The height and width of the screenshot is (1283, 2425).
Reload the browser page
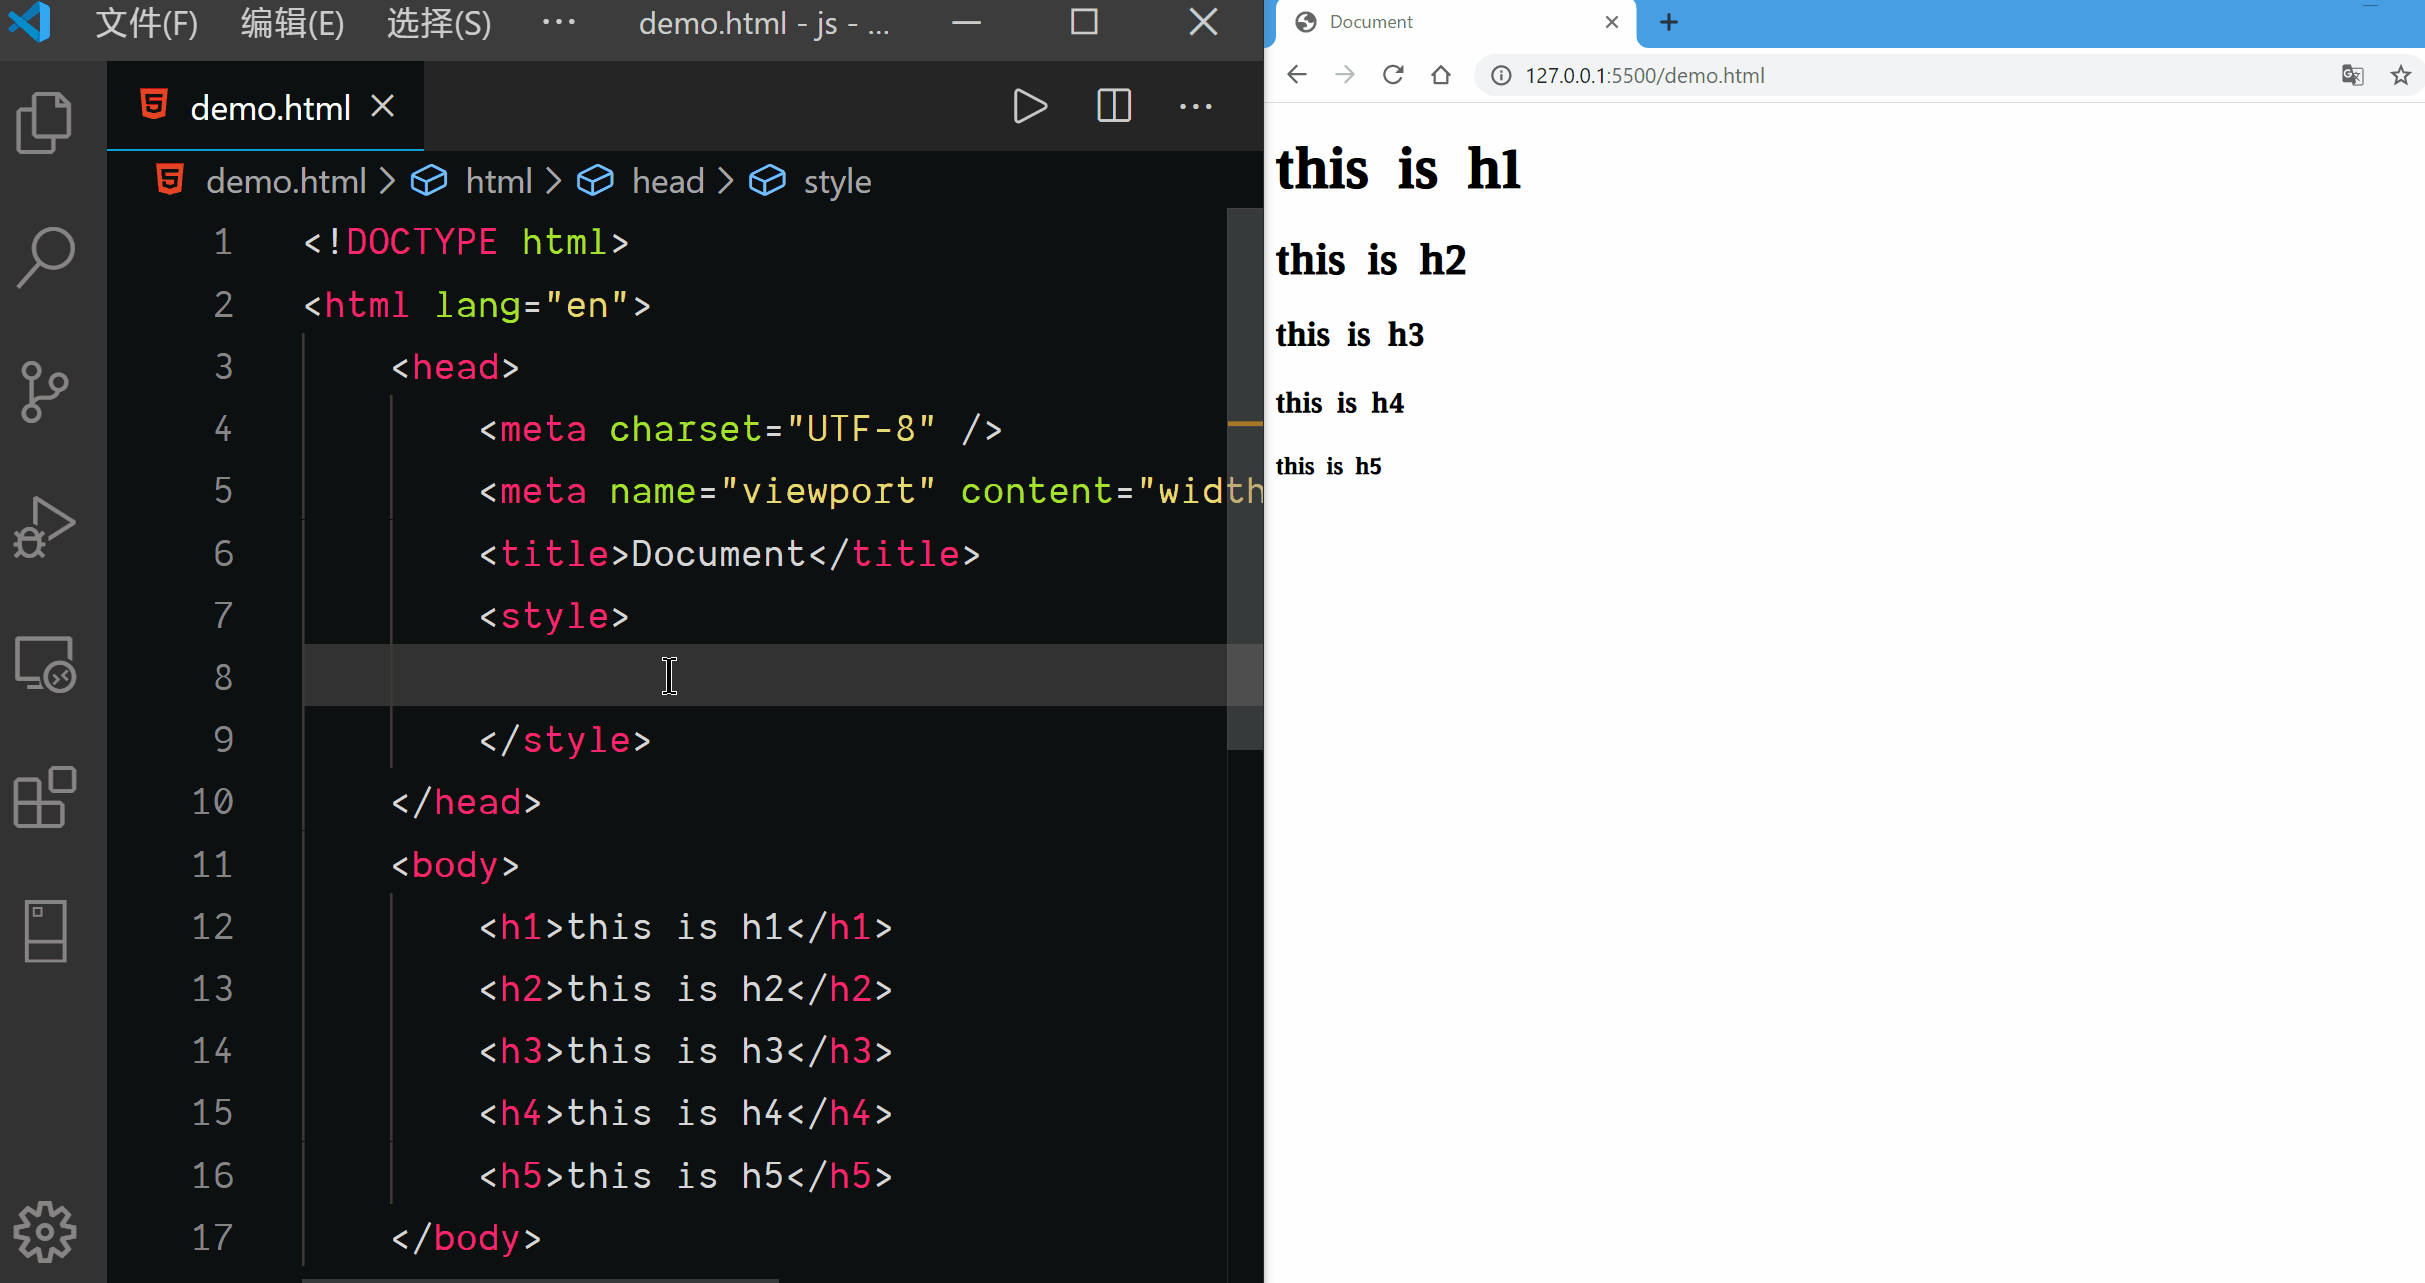[1392, 76]
